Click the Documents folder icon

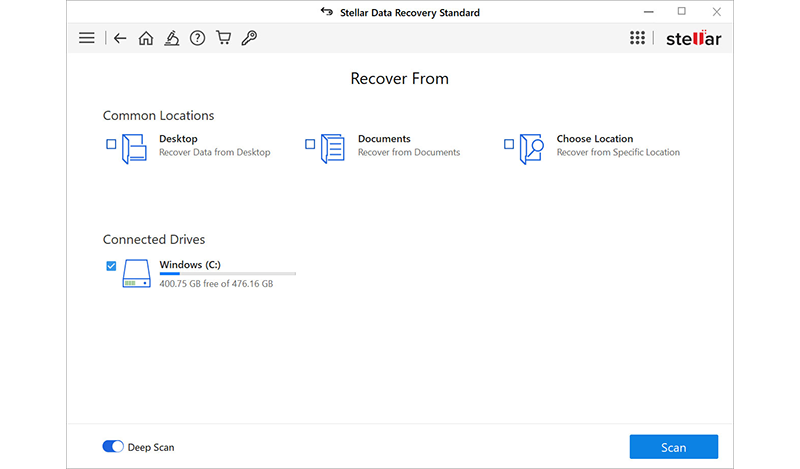tap(333, 149)
